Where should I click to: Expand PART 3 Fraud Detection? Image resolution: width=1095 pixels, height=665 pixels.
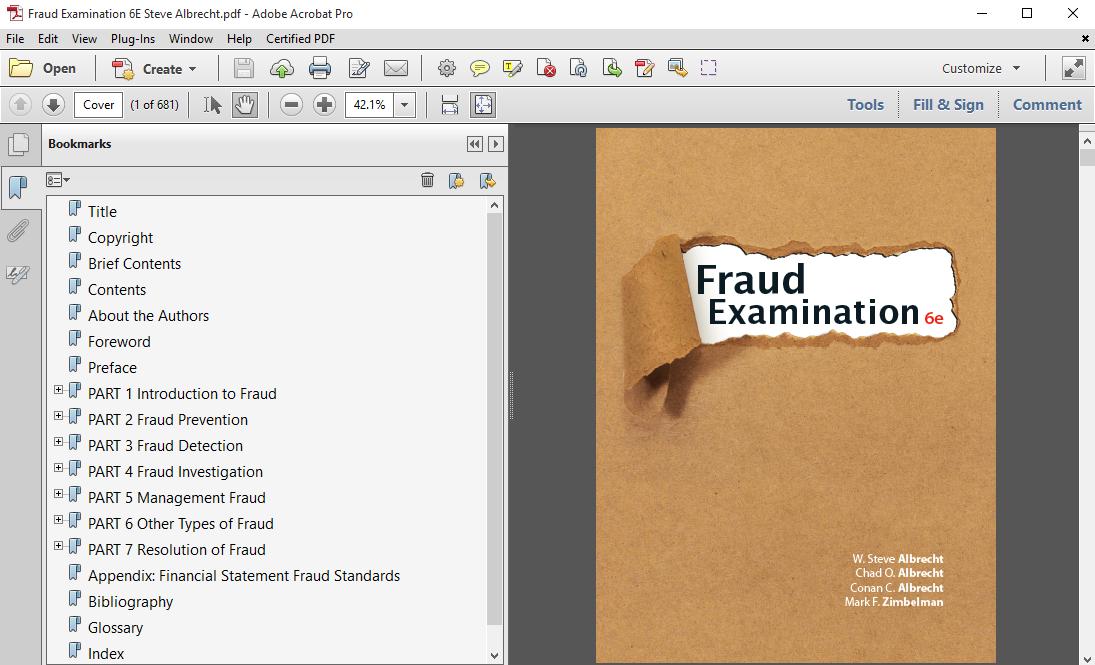click(59, 441)
